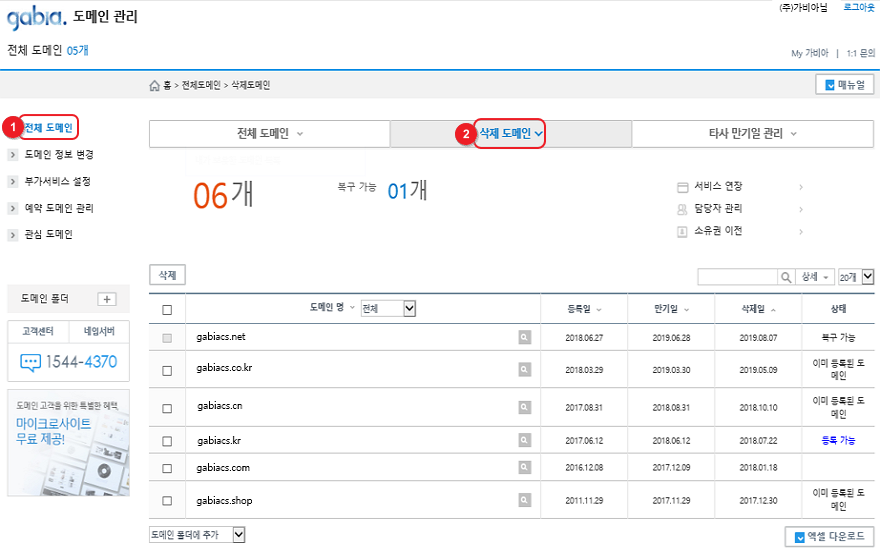880x554 pixels.
Task: Click the 등록 가능 link for gabiacs.kr
Action: click(x=838, y=441)
